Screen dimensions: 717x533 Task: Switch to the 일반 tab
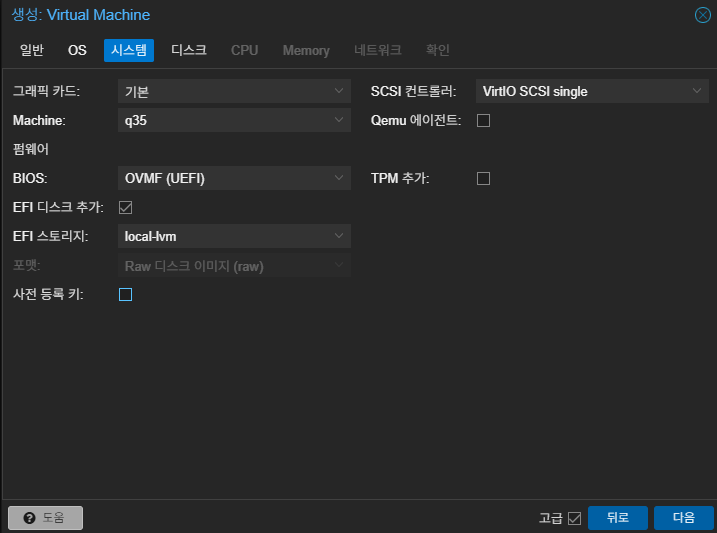(x=32, y=50)
